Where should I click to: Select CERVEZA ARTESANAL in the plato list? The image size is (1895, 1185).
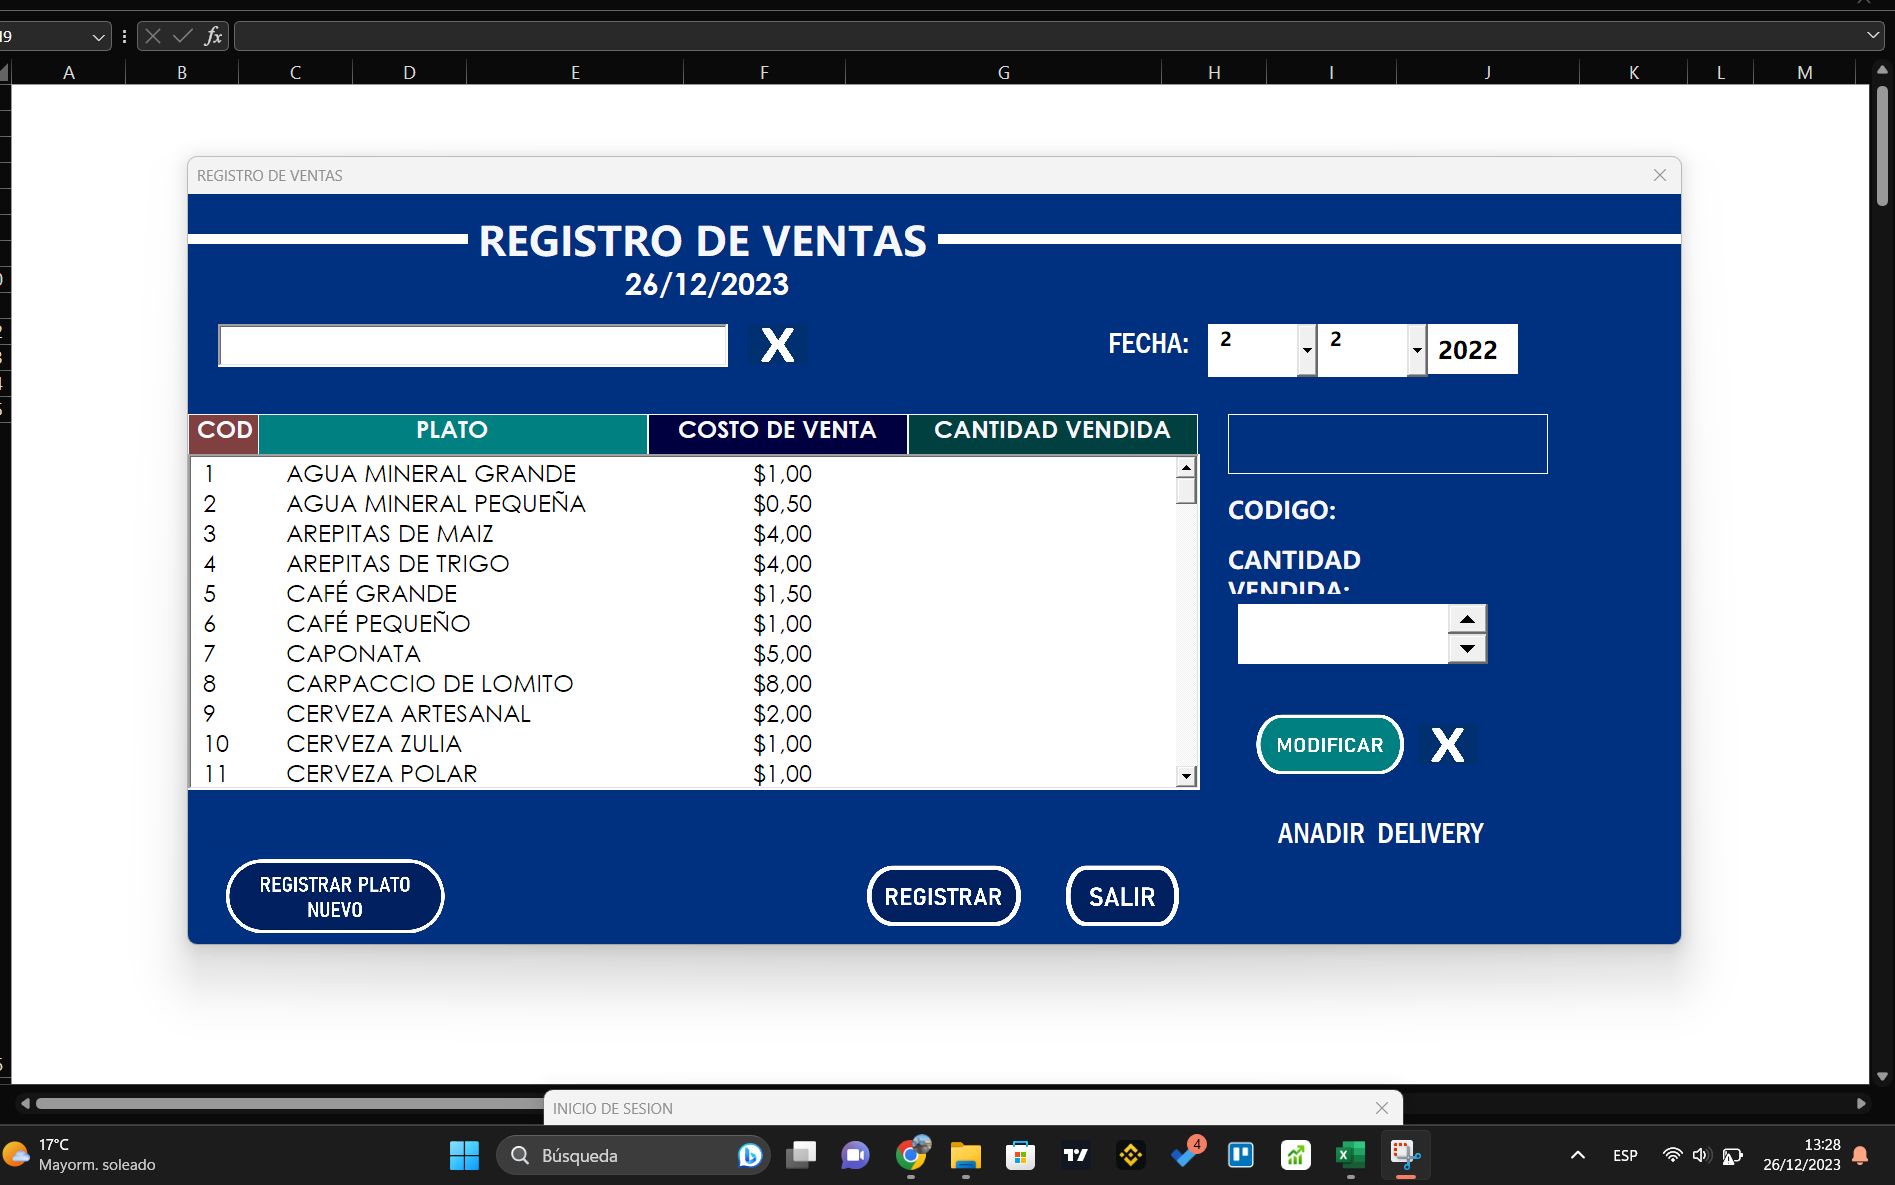[x=408, y=713]
